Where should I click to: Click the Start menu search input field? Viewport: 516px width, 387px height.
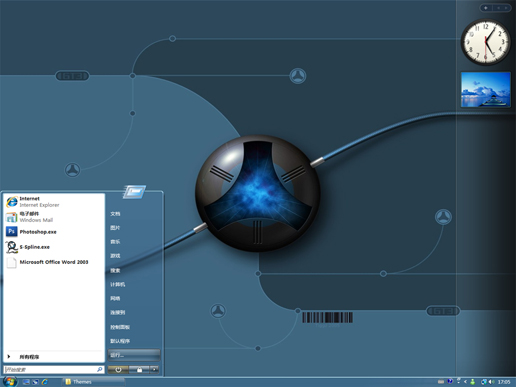[54, 369]
